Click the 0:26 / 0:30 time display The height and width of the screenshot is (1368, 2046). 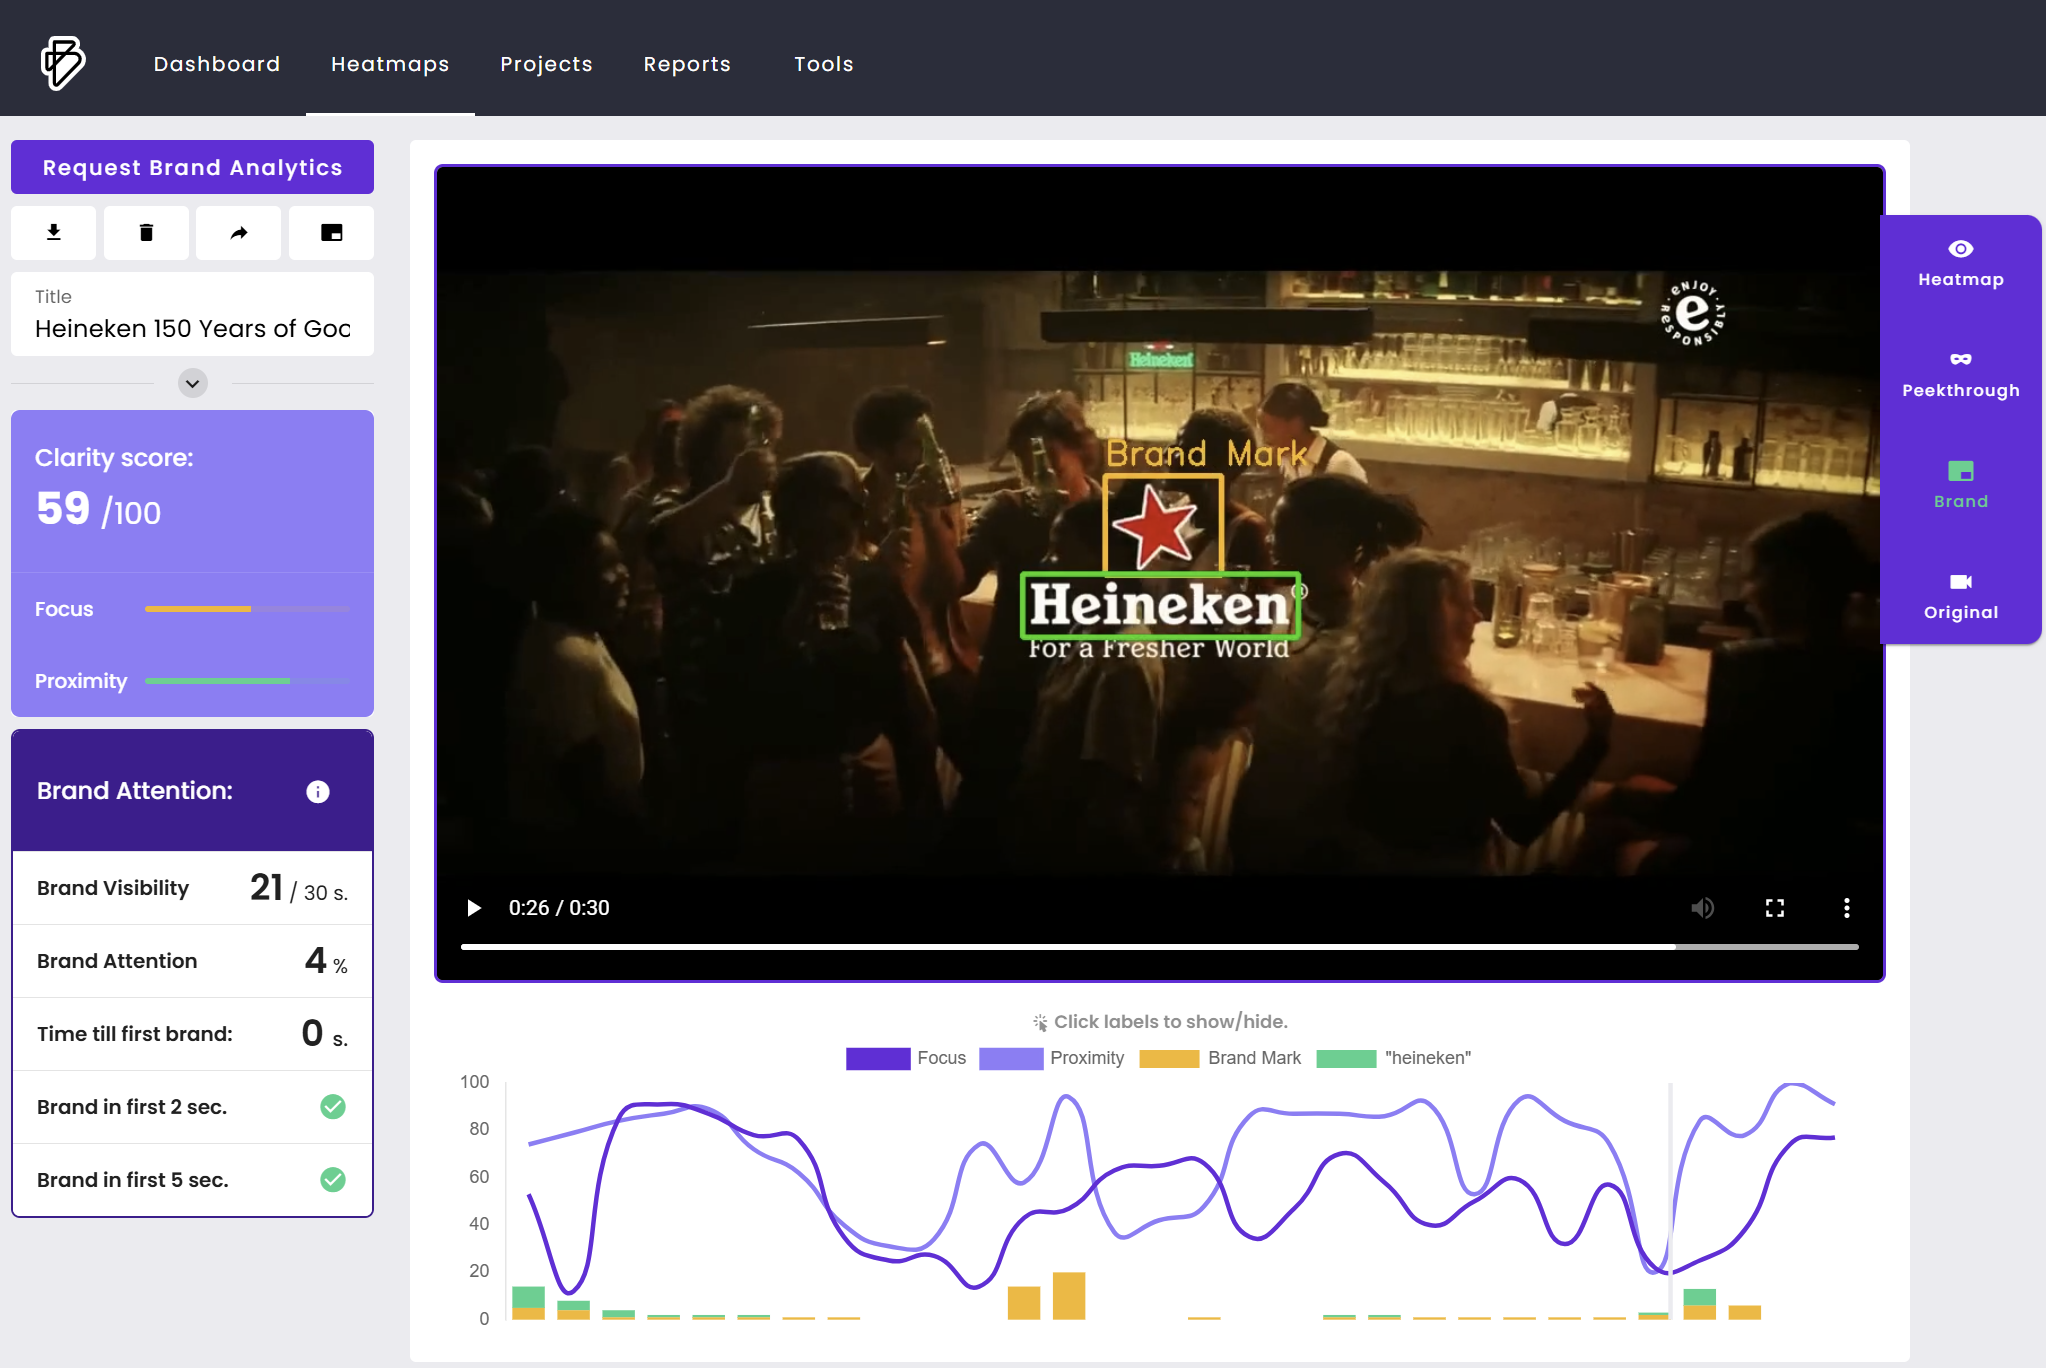pos(559,908)
